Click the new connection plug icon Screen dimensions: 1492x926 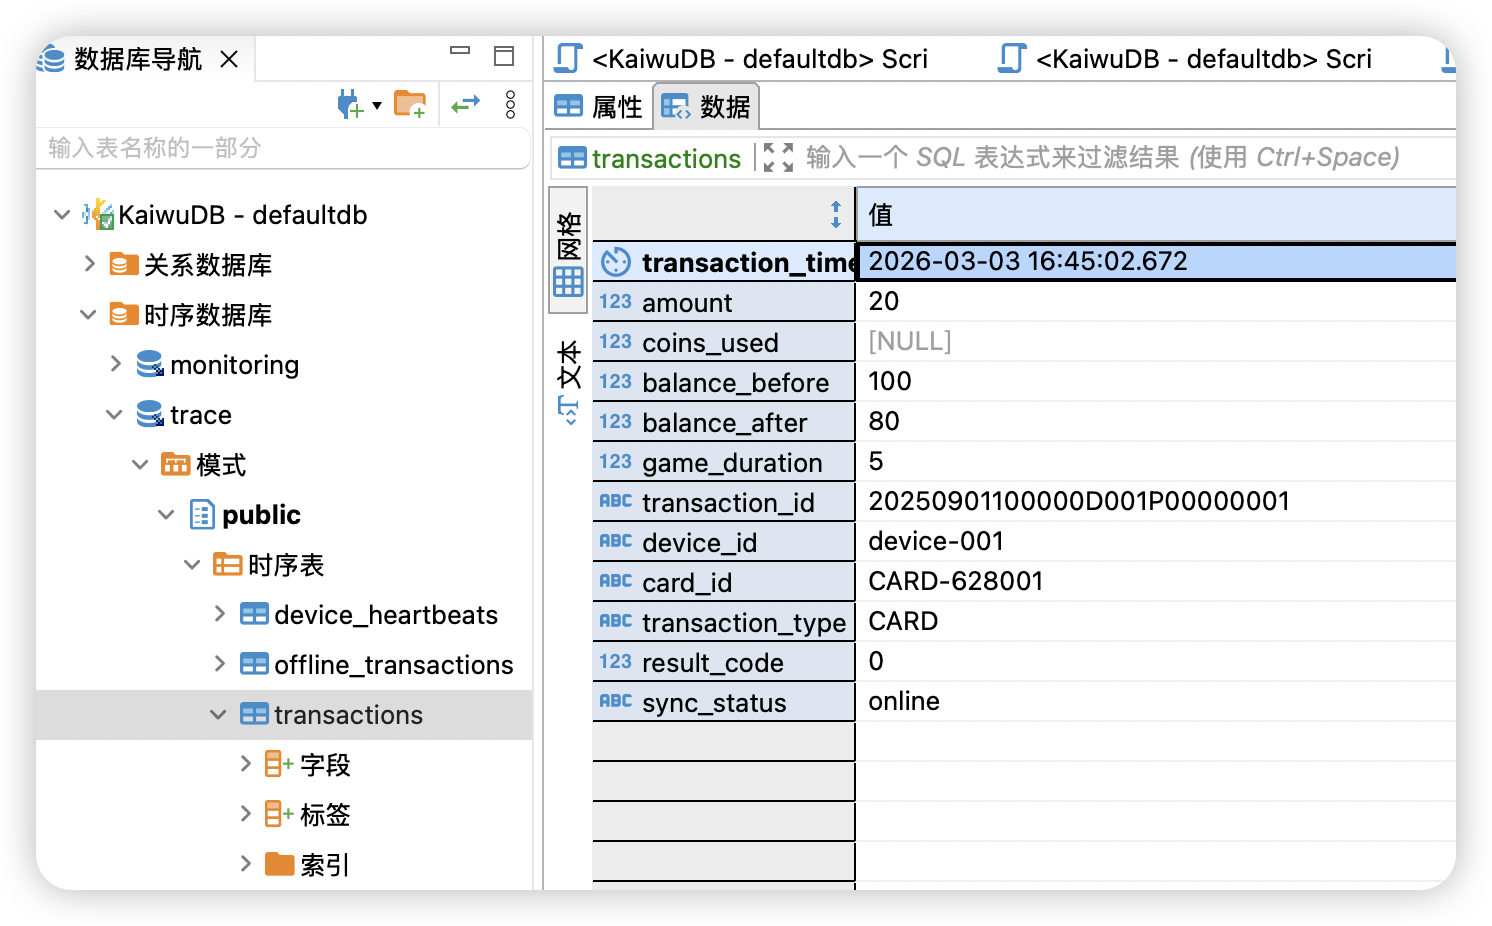[x=348, y=104]
